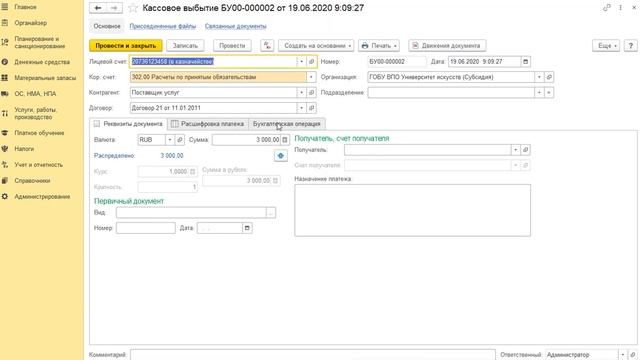The width and height of the screenshot is (640, 360).
Task: Open Получатель linked item icon
Action: (526, 150)
